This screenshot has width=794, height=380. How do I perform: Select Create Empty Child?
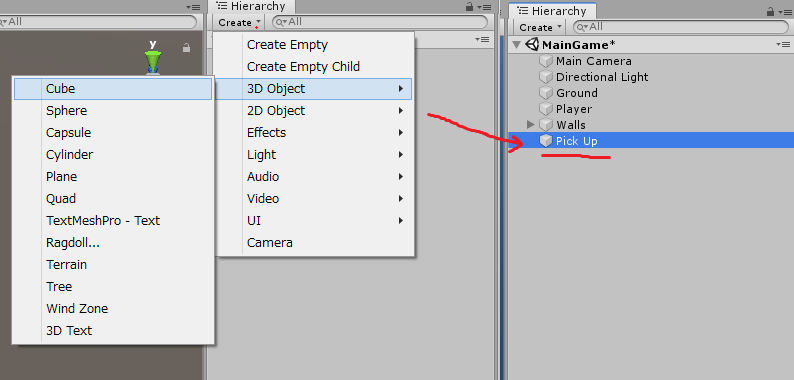click(313, 67)
